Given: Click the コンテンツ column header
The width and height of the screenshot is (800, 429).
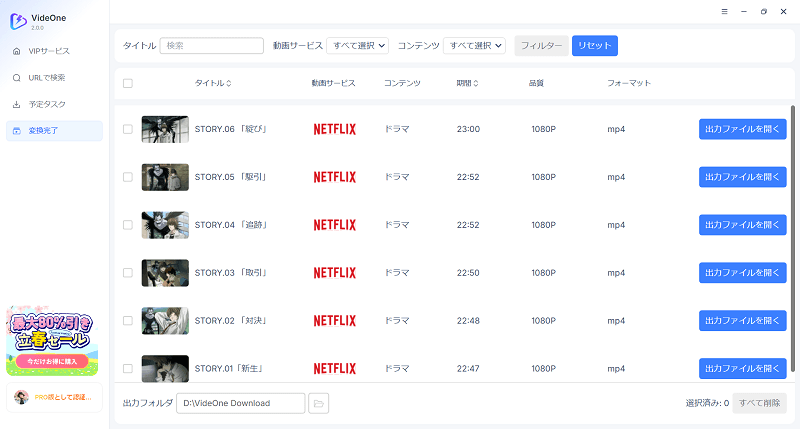Looking at the screenshot, I should pos(403,83).
